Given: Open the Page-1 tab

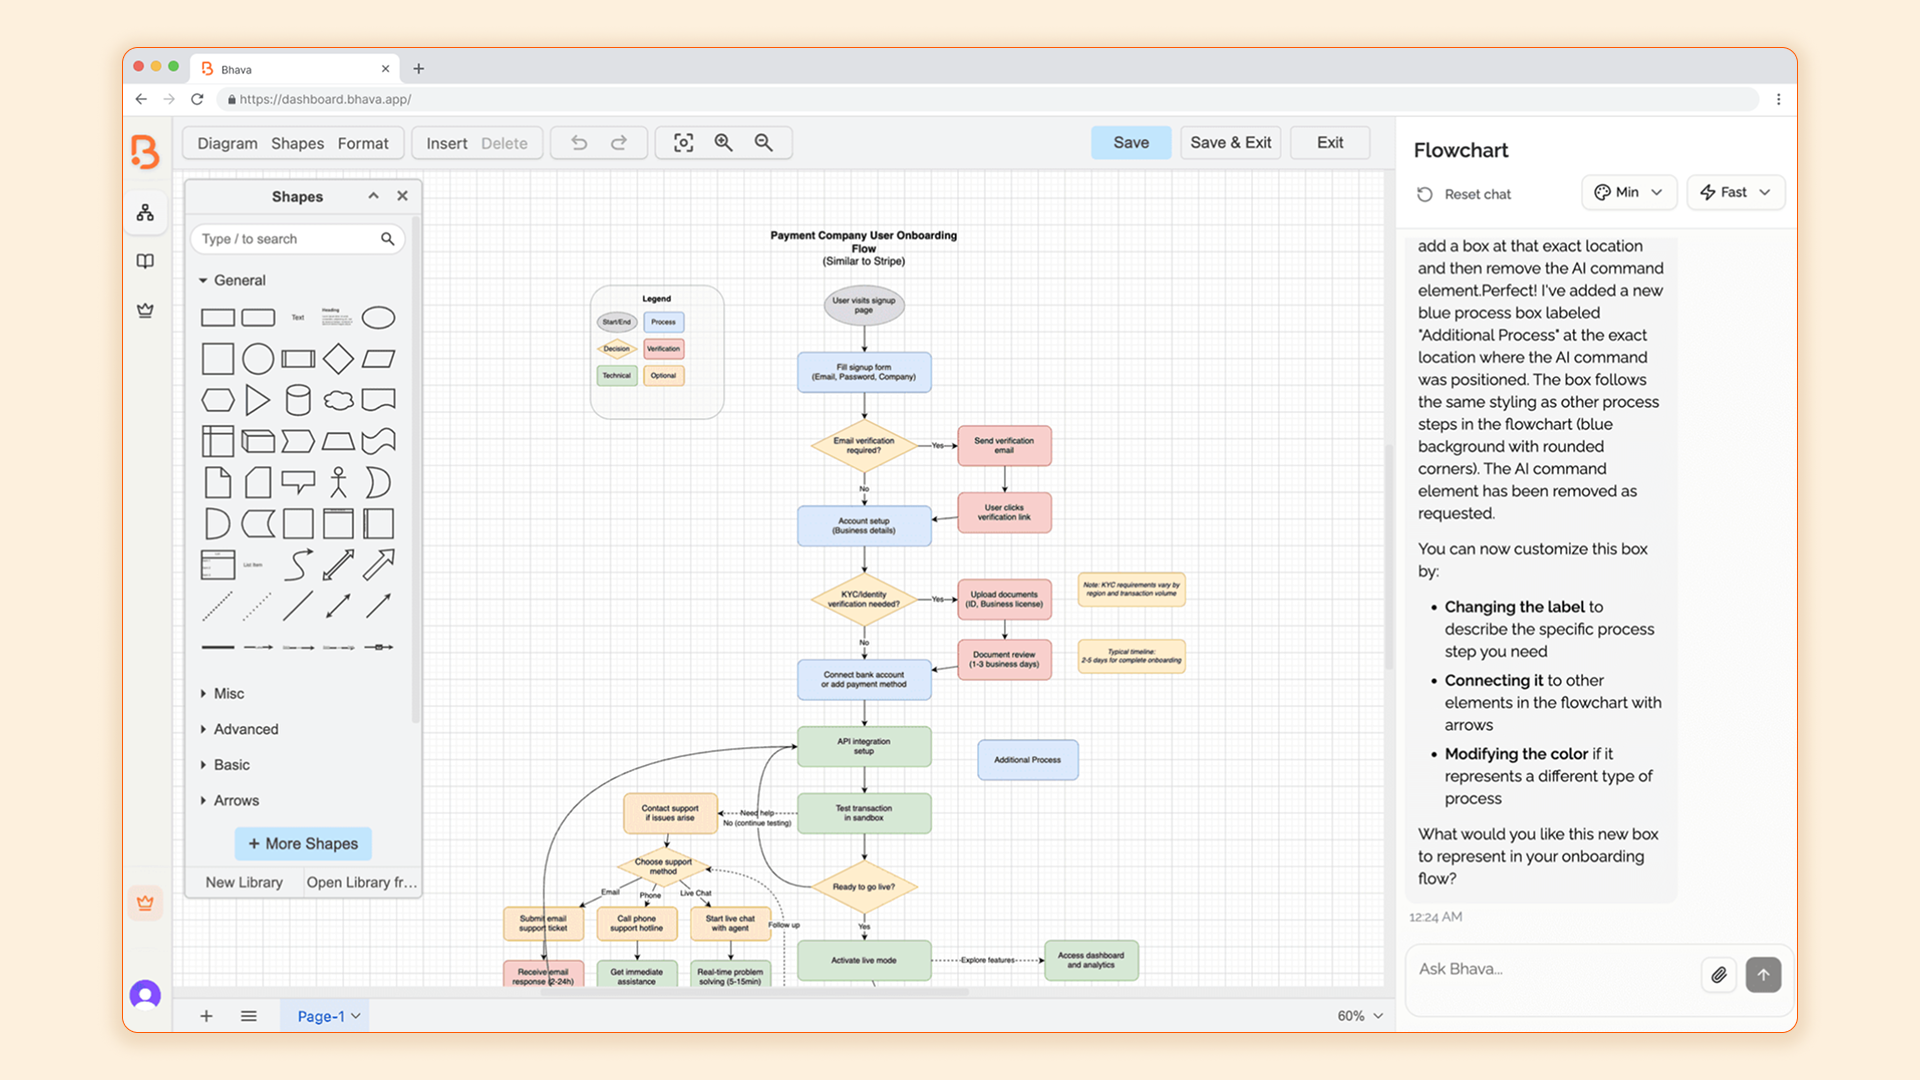Looking at the screenshot, I should click(322, 1016).
